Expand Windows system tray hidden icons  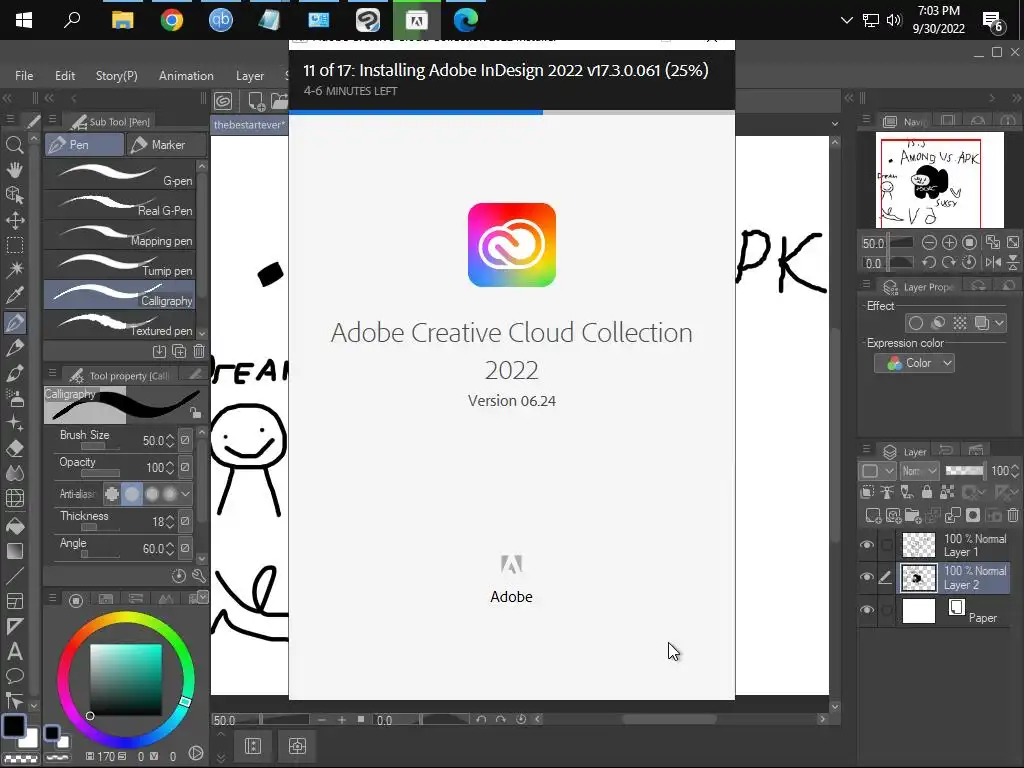click(x=846, y=20)
